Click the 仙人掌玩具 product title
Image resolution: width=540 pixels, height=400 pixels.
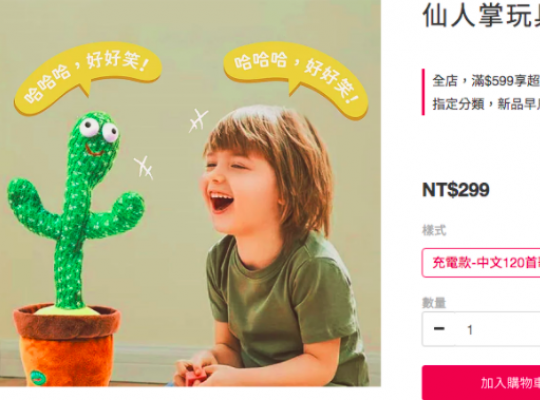[x=481, y=15]
